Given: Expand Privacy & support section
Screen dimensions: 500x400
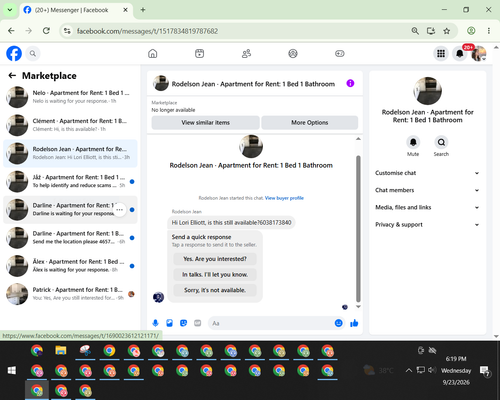Looking at the screenshot, I should [427, 225].
